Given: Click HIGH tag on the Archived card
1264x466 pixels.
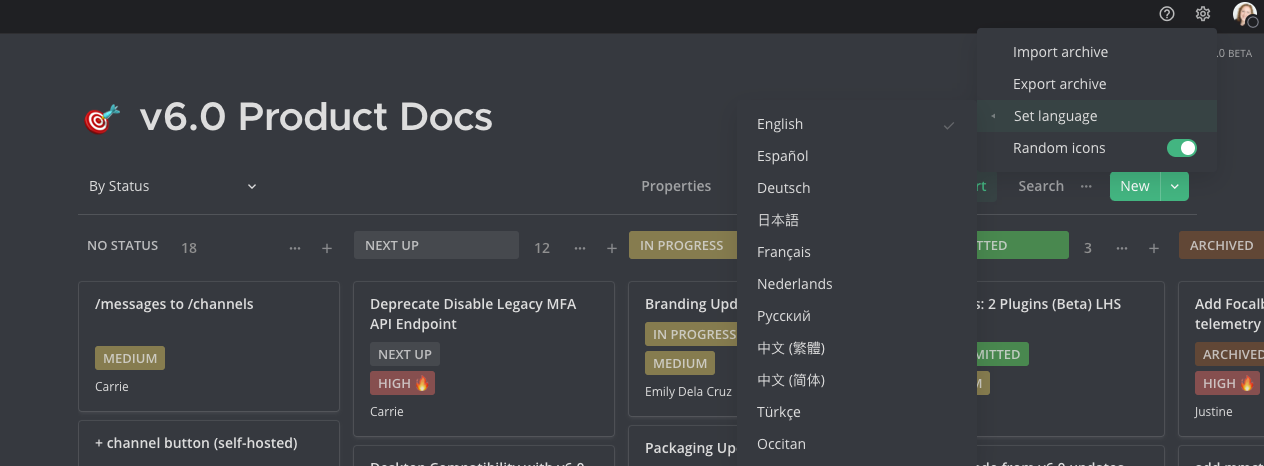Looking at the screenshot, I should (1227, 383).
